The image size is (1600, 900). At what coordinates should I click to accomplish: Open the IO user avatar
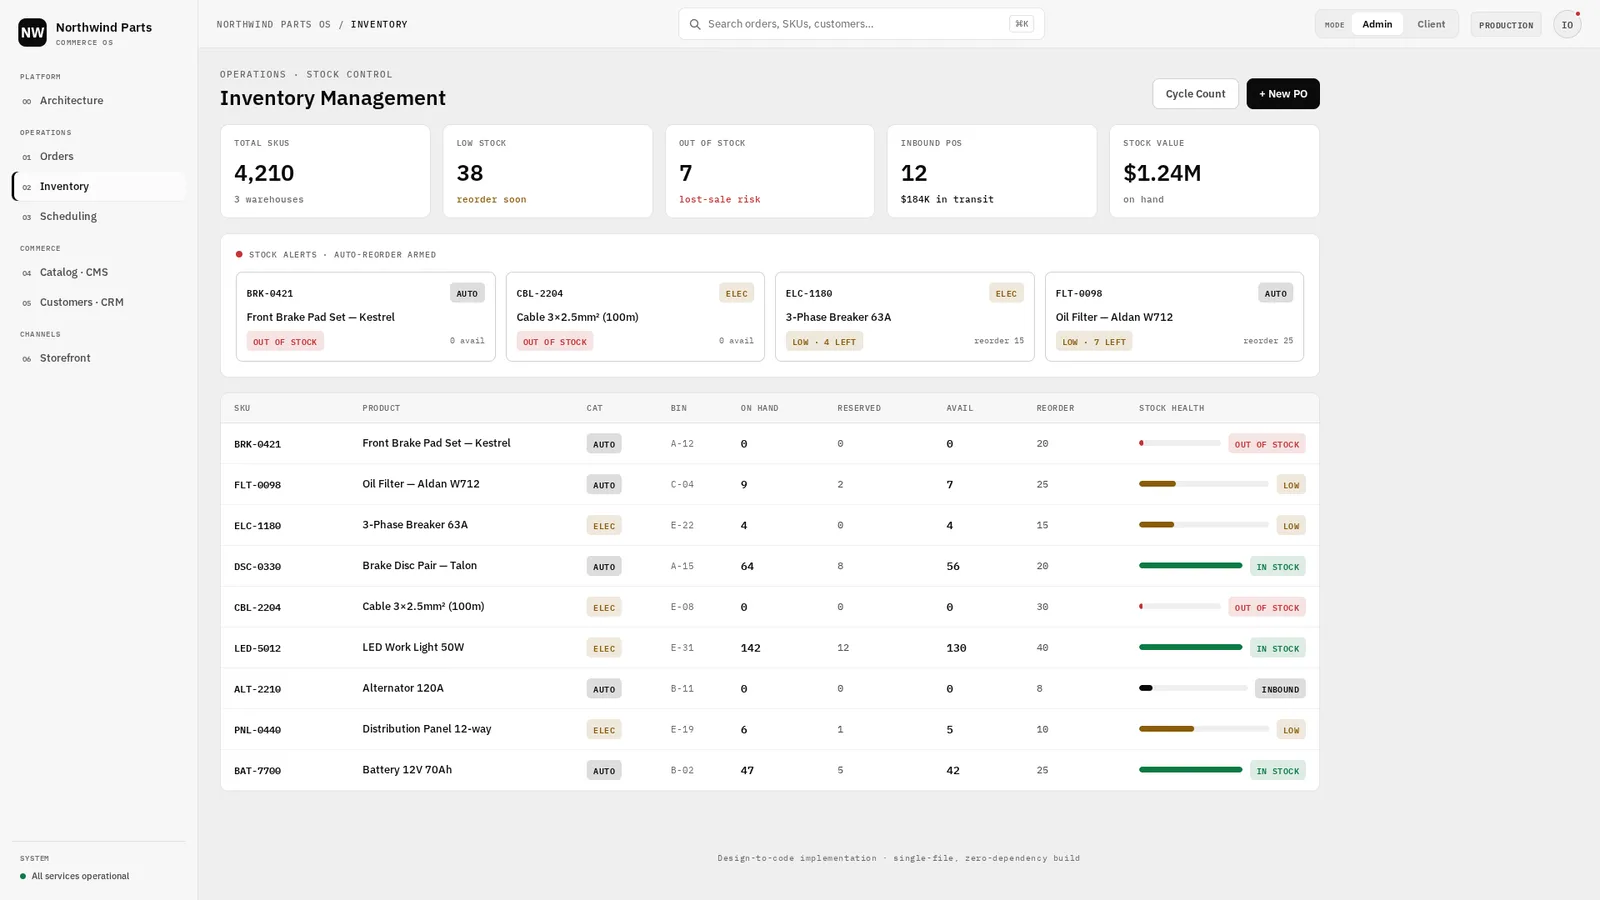(1567, 25)
